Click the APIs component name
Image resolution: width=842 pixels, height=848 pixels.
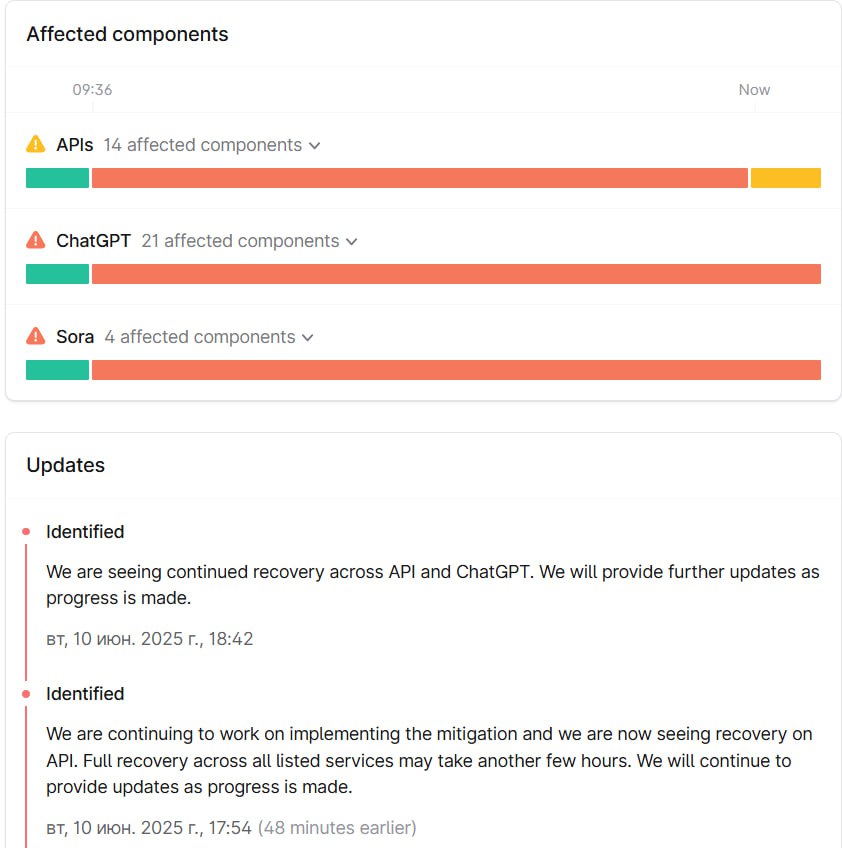(75, 145)
